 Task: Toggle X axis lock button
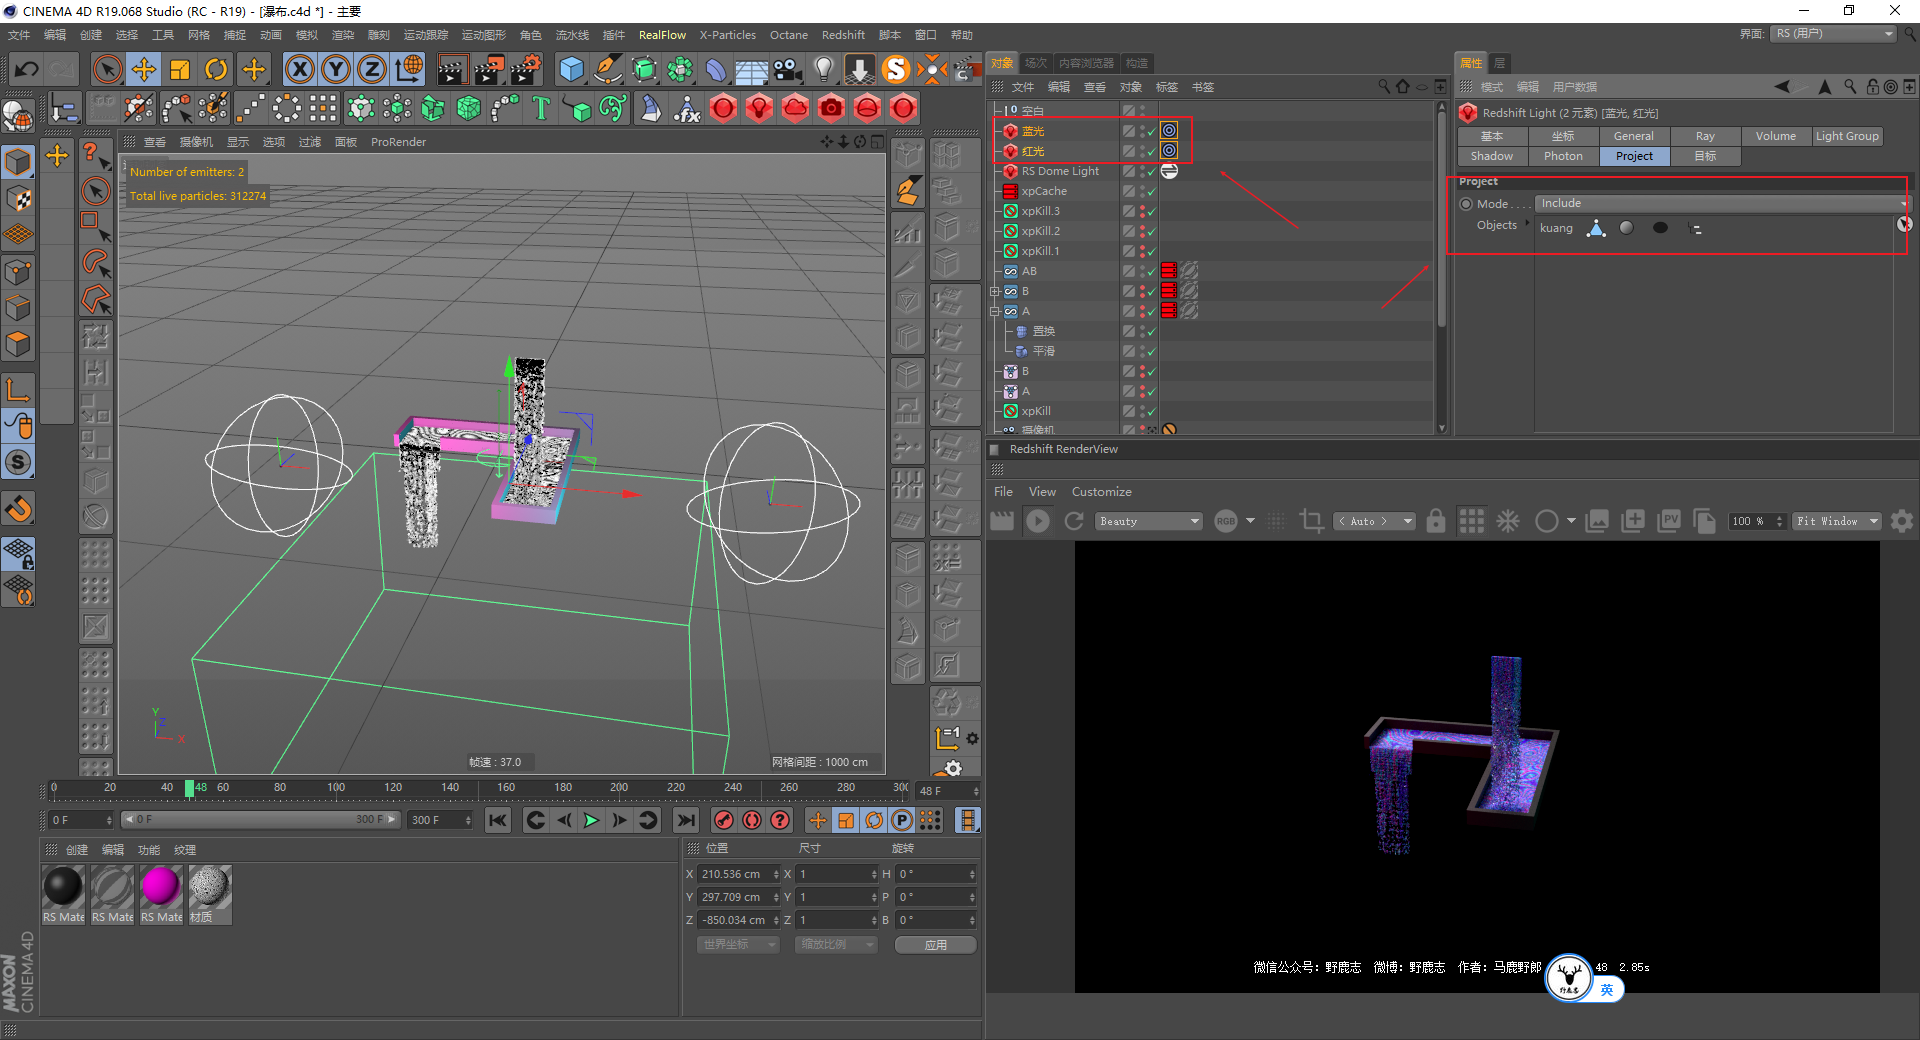299,69
